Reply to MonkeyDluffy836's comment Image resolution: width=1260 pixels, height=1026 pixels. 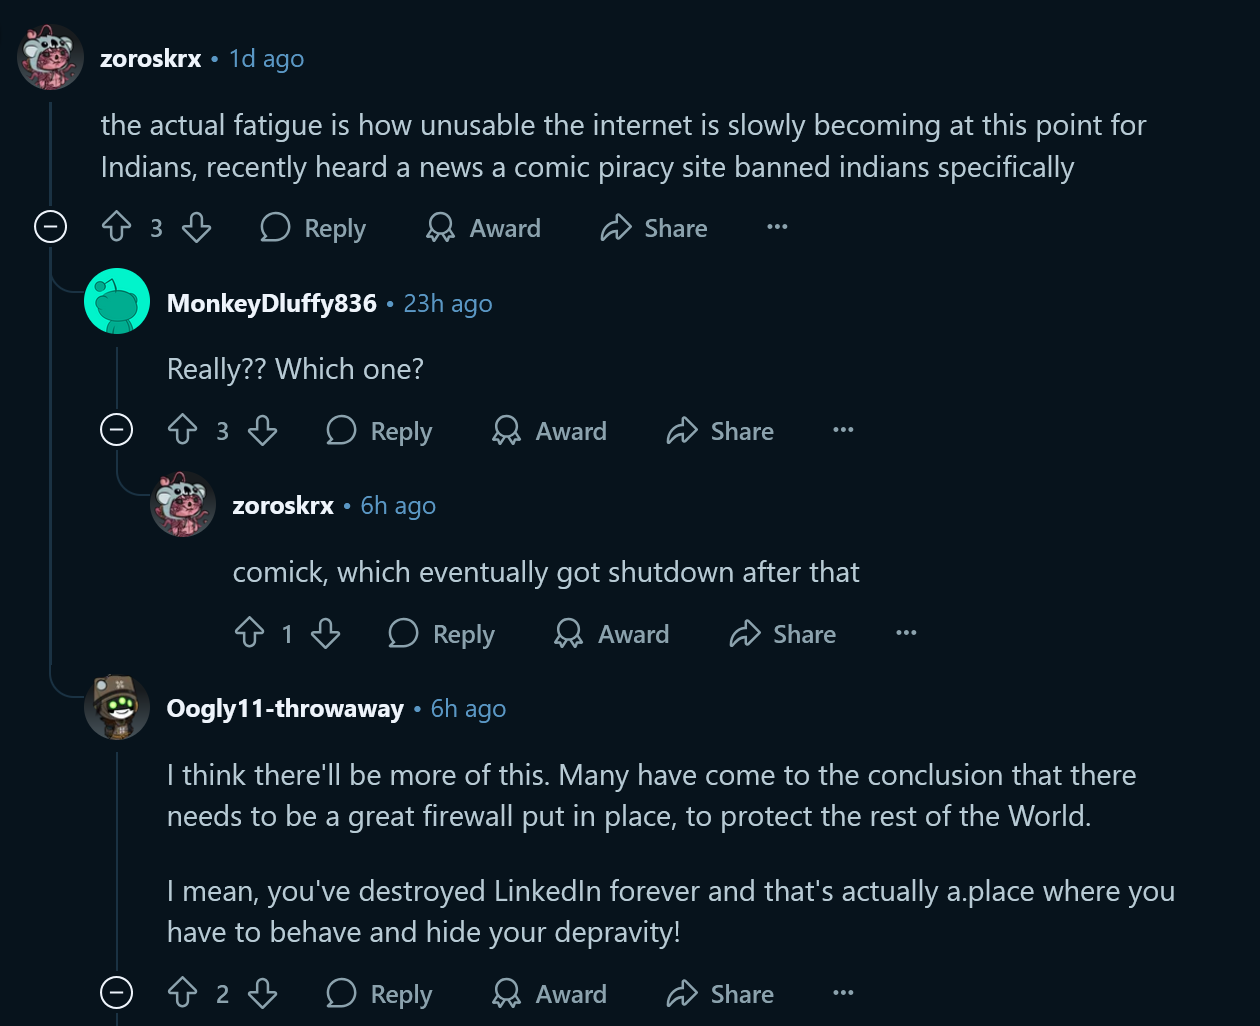380,431
